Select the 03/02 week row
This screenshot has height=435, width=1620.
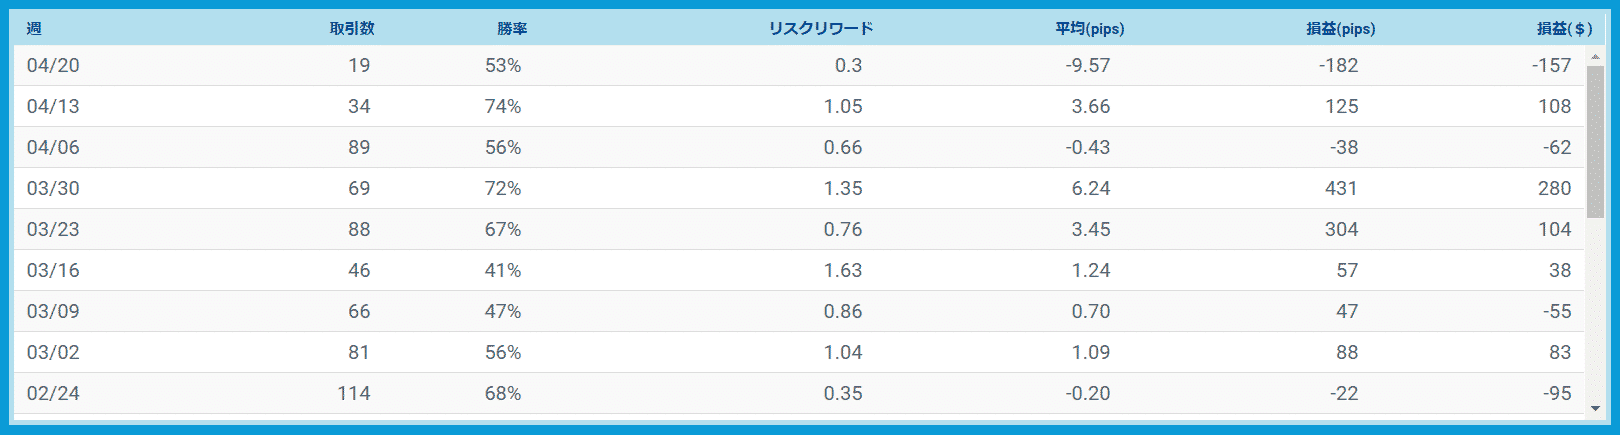800,352
